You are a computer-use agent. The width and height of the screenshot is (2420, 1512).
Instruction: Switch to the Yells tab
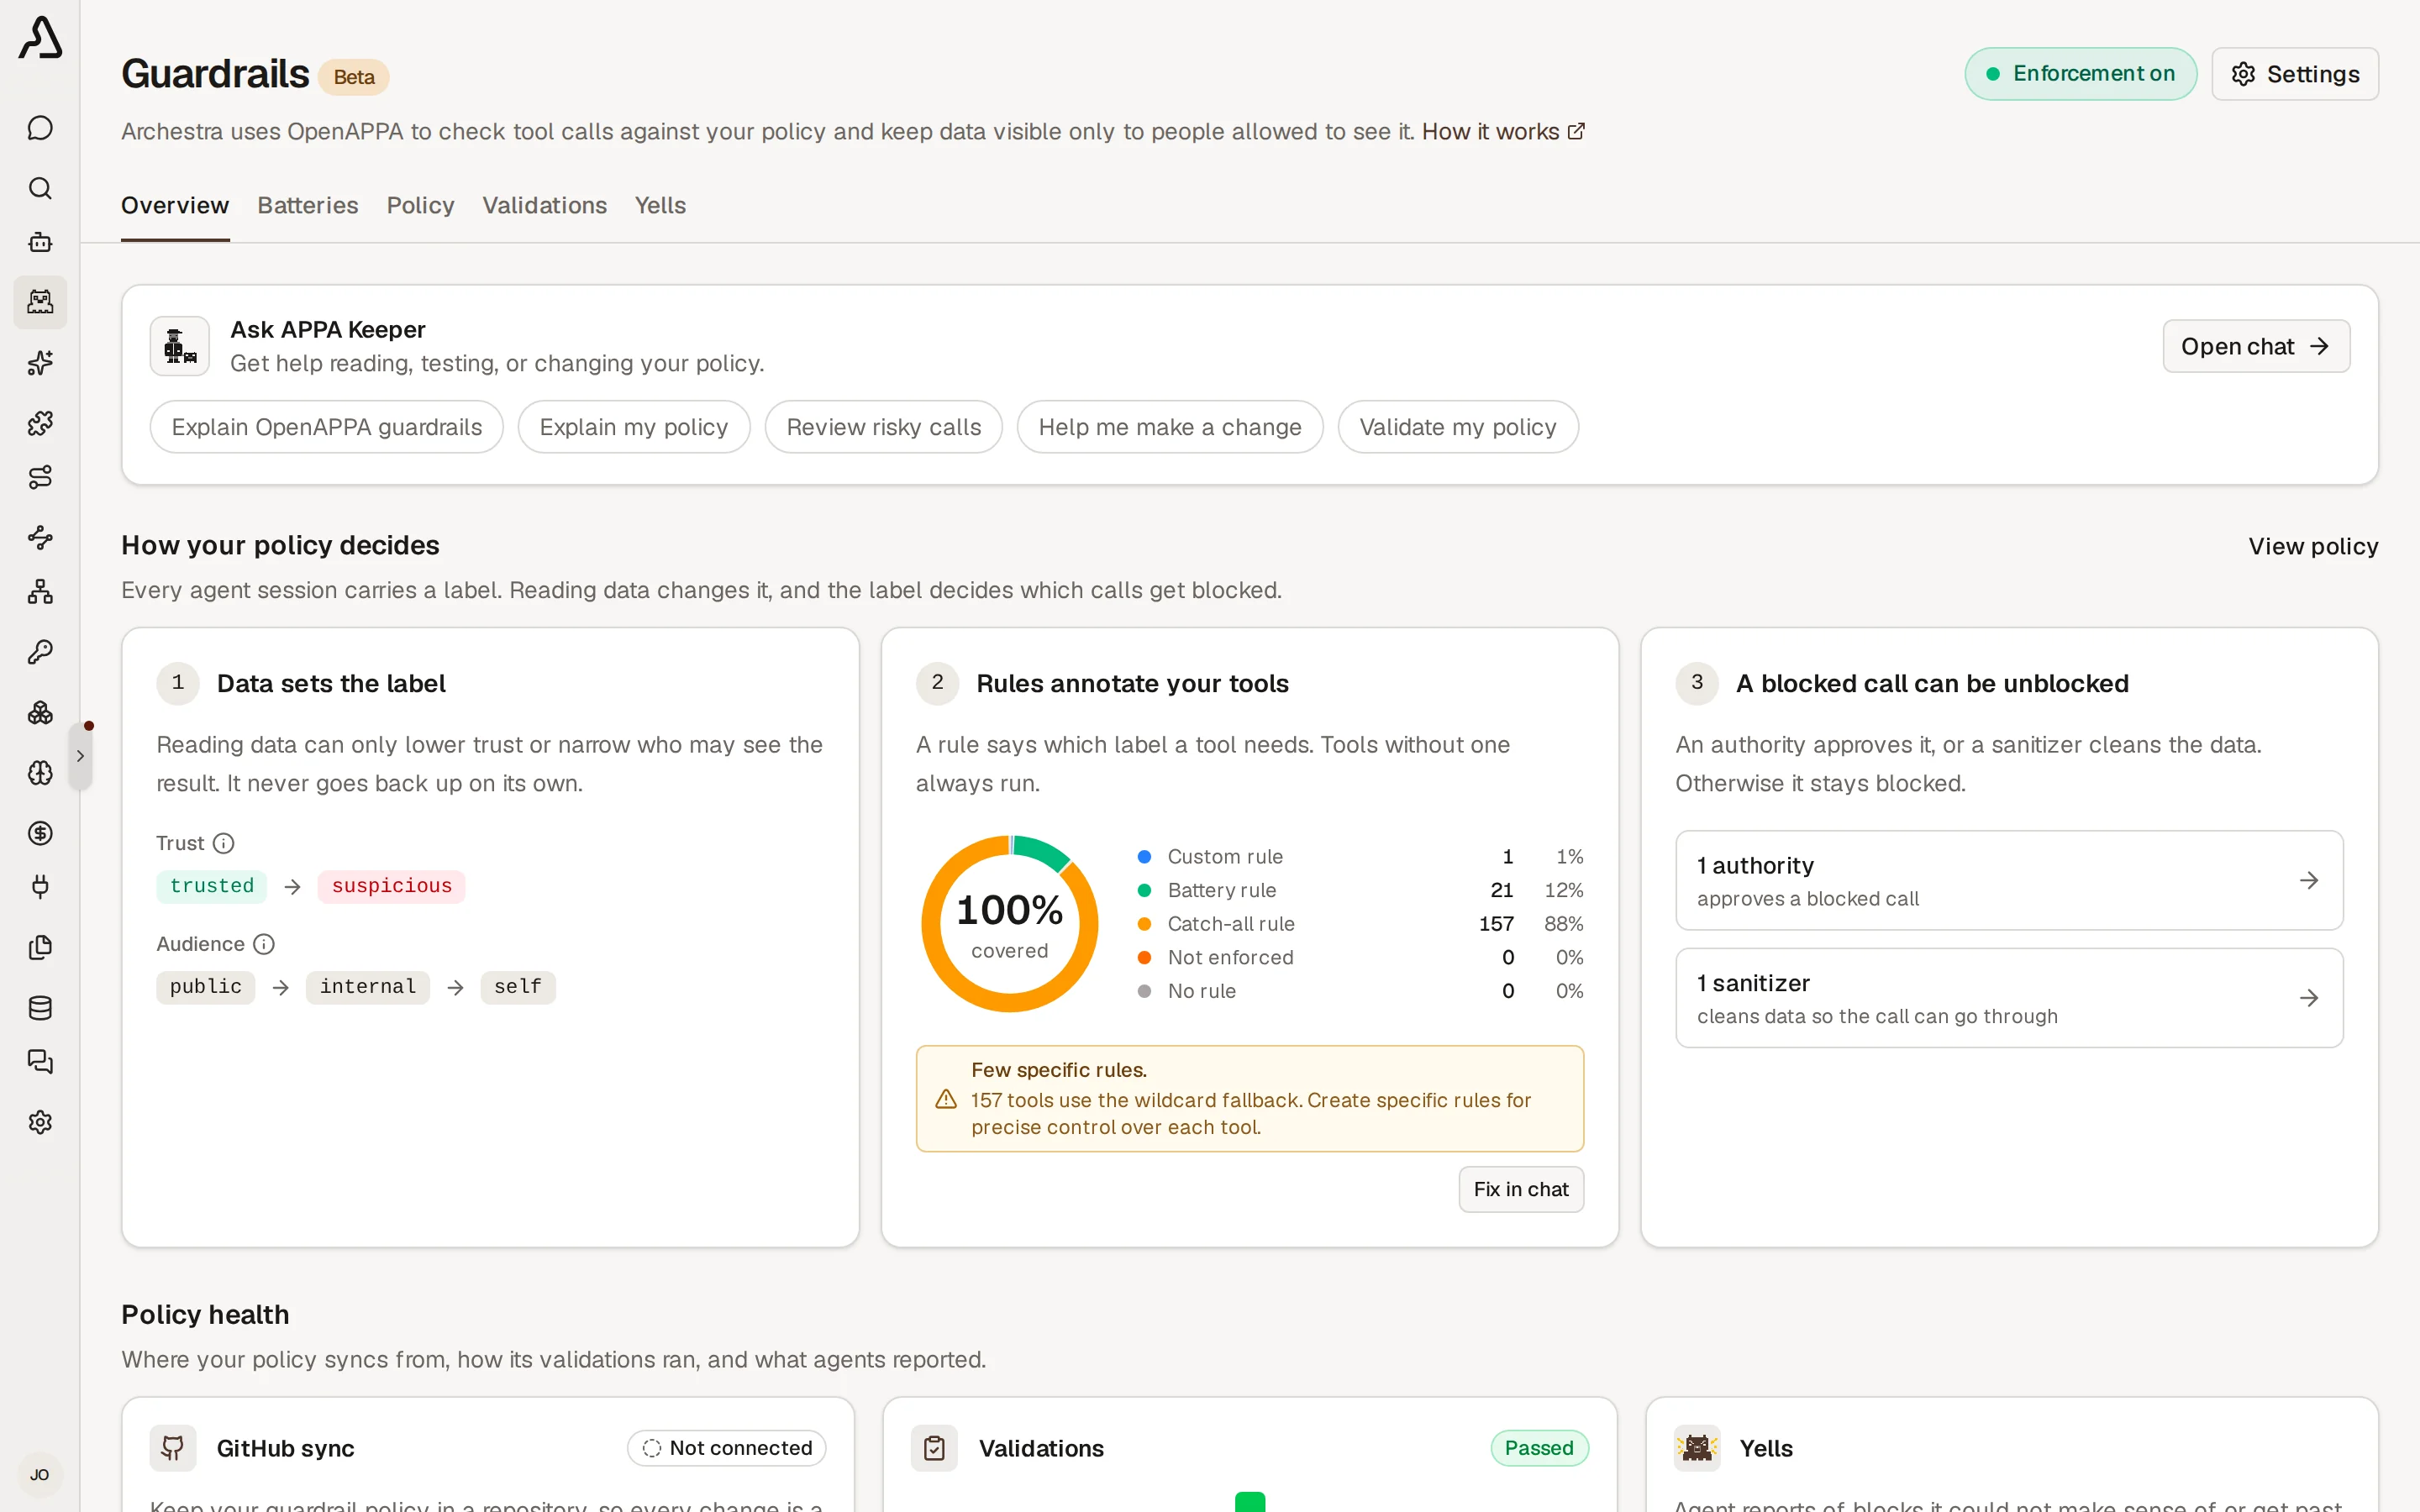(x=660, y=205)
